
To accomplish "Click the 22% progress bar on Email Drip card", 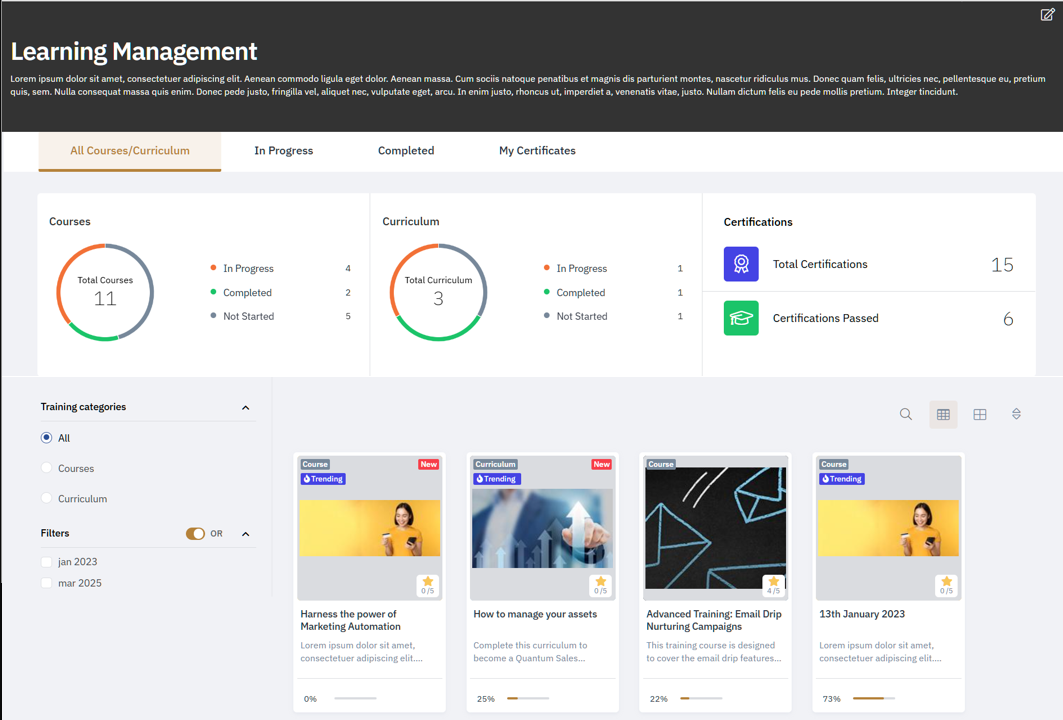I will click(x=701, y=698).
